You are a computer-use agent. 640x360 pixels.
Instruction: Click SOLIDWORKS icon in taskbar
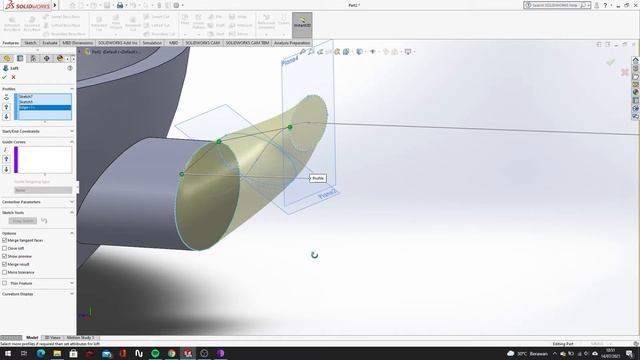188,353
